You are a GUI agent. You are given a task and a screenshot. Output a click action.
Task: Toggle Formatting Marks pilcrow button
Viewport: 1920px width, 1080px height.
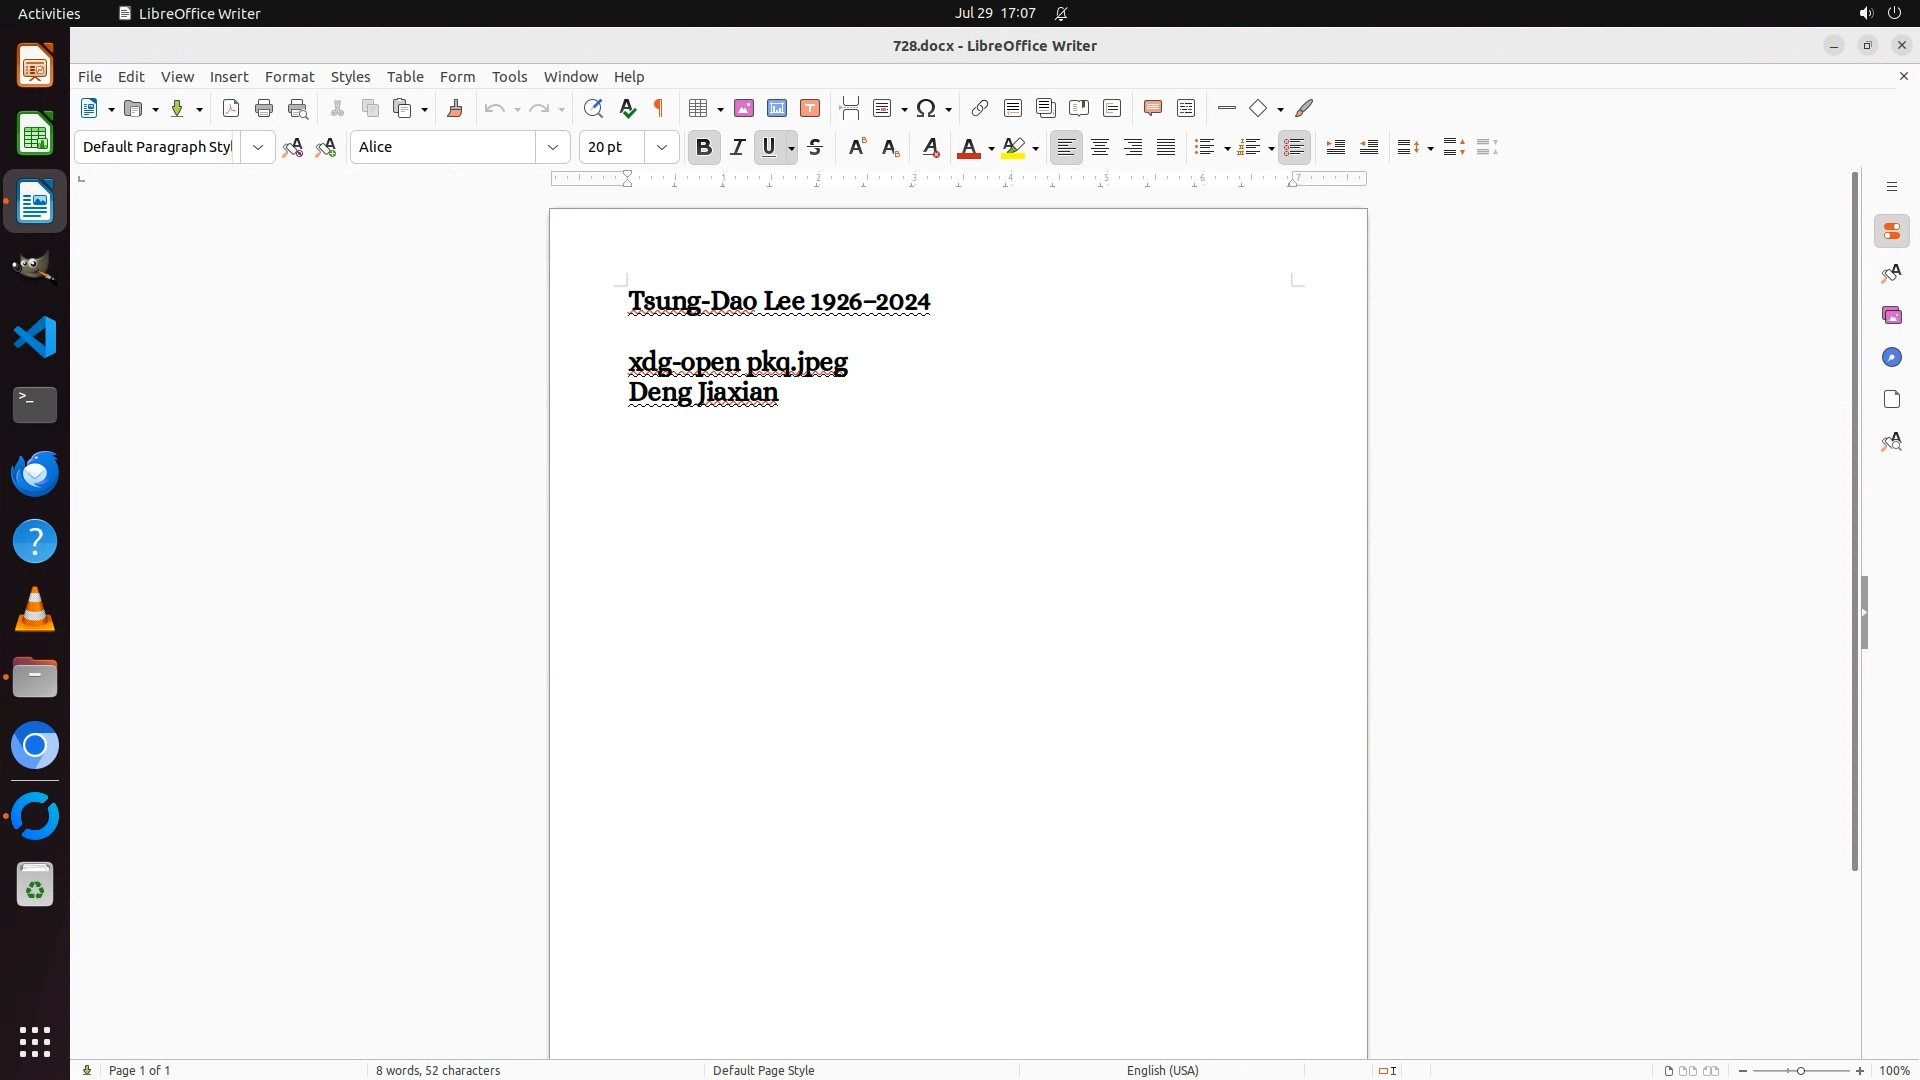pyautogui.click(x=659, y=109)
